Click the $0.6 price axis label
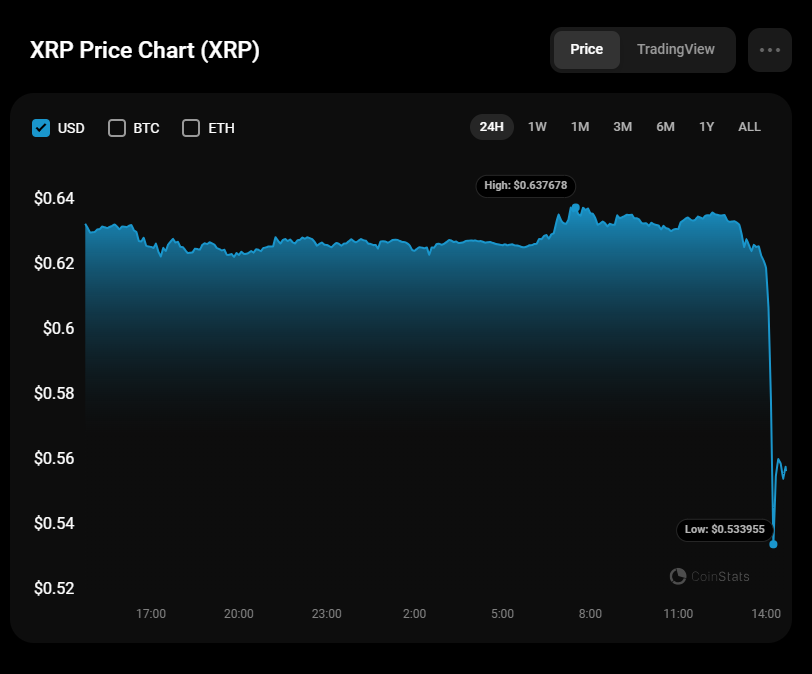This screenshot has width=812, height=674. click(58, 328)
